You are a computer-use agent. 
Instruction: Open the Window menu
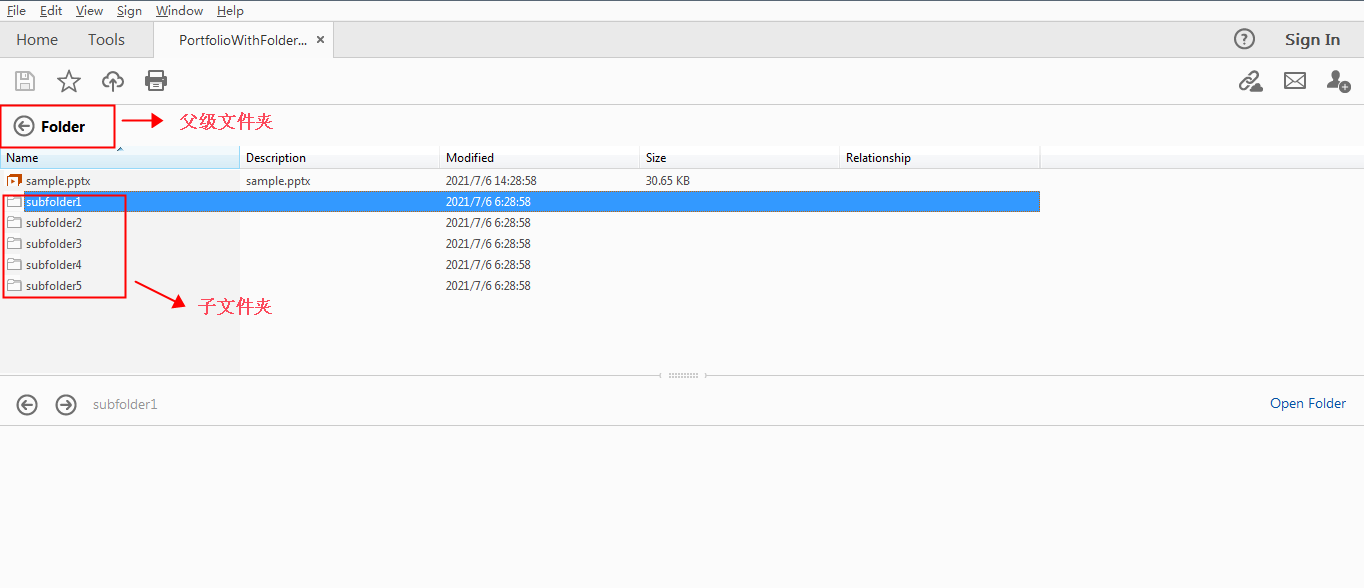point(179,11)
